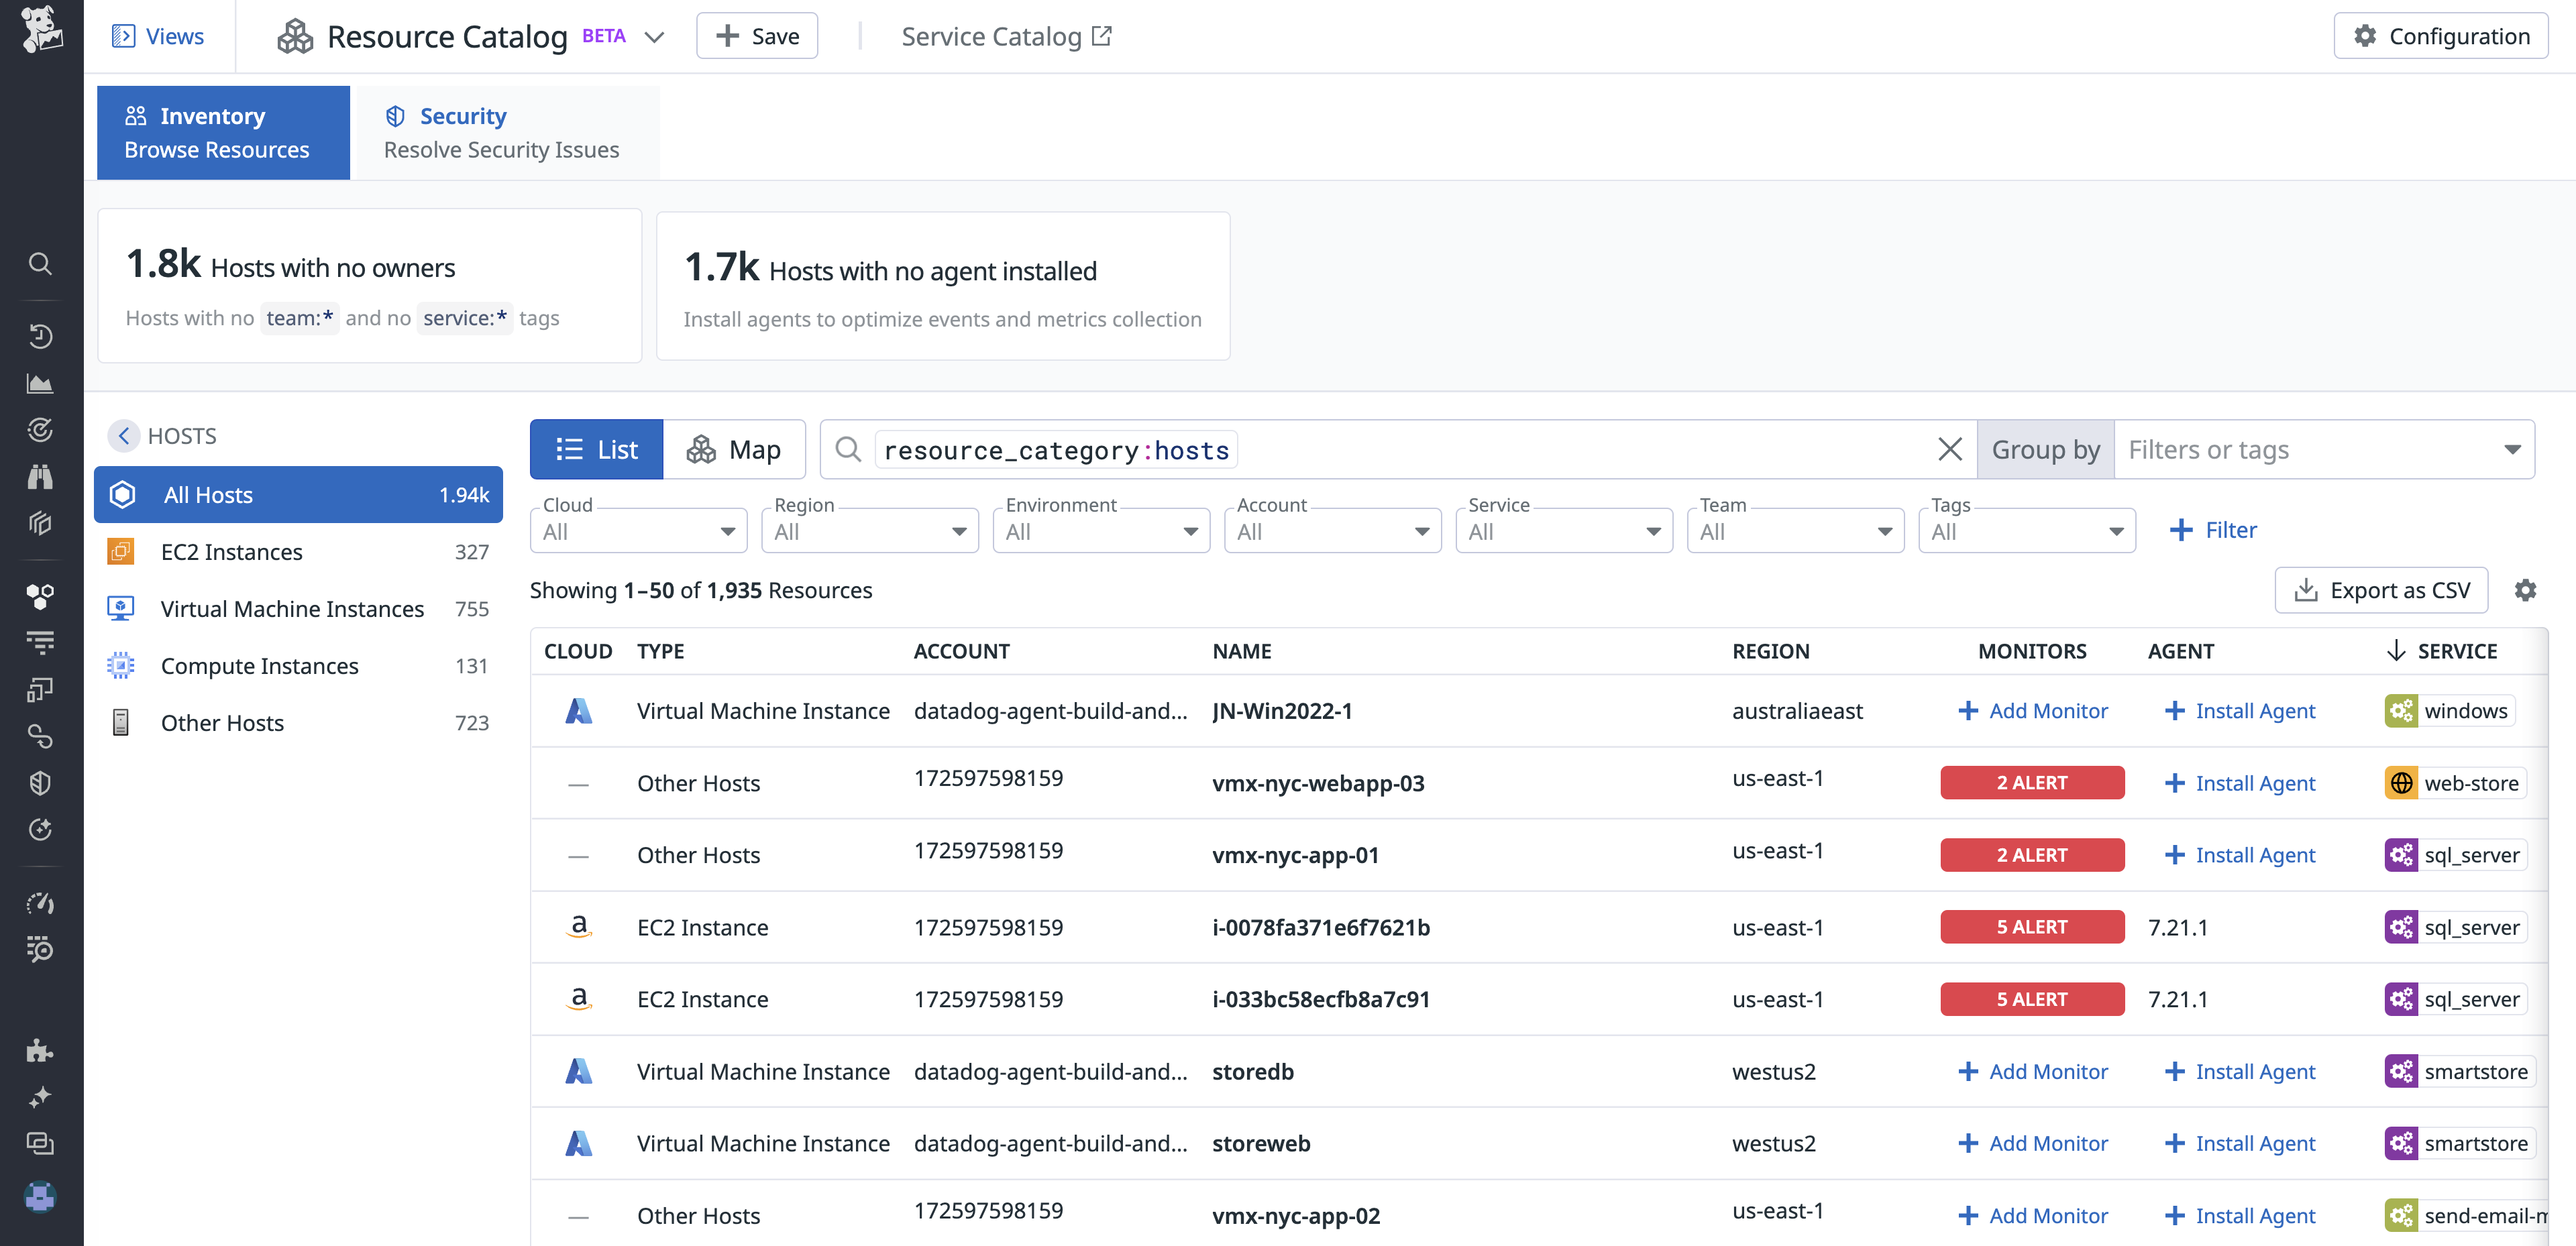Select the List view toggle

pos(596,449)
